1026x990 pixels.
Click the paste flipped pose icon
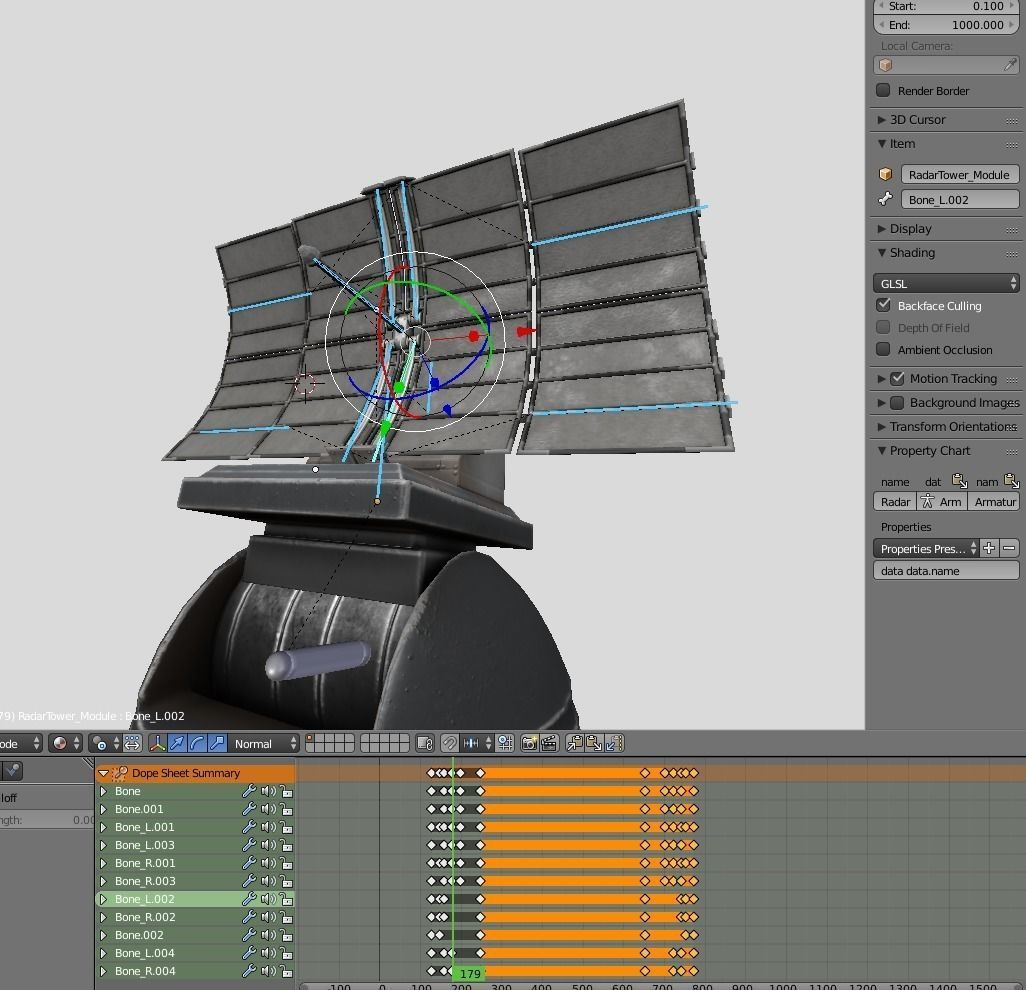[614, 743]
